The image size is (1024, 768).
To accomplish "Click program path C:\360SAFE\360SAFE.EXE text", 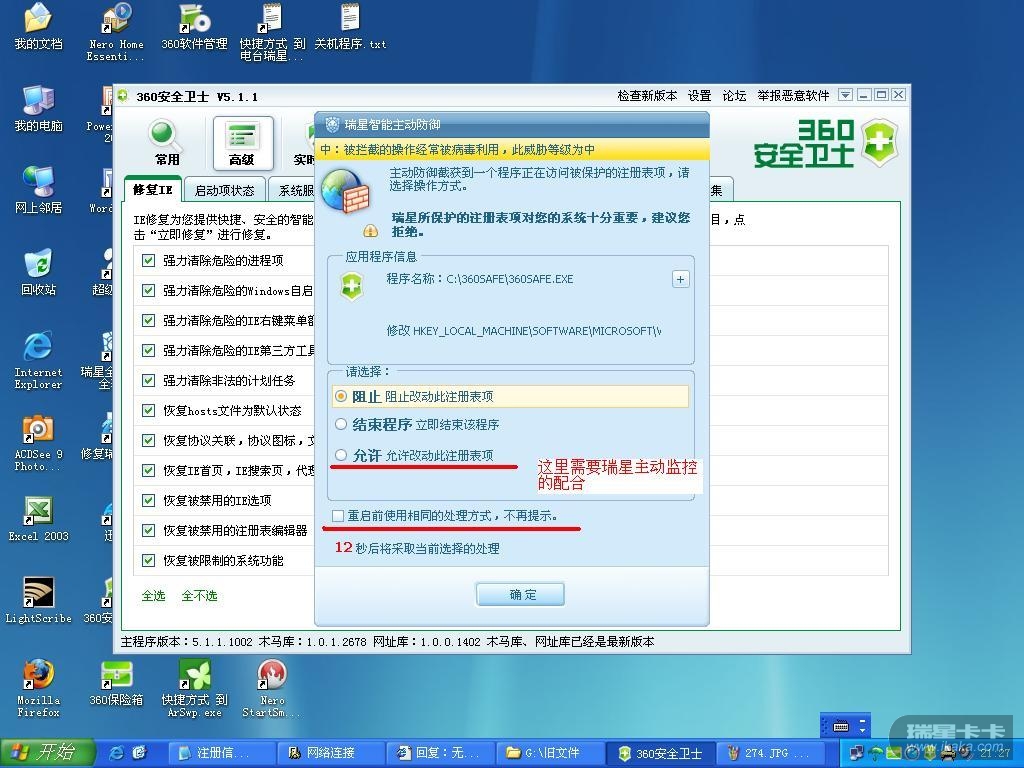I will tap(509, 280).
